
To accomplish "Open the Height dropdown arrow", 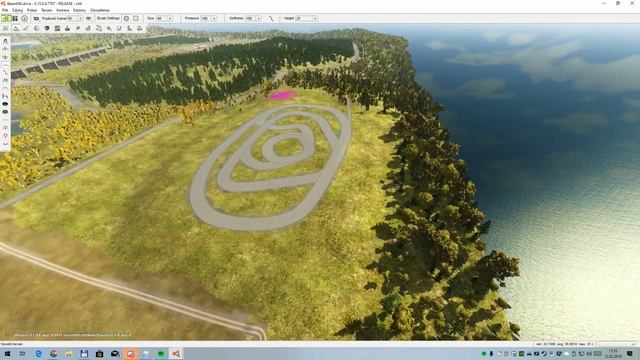I will click(315, 18).
